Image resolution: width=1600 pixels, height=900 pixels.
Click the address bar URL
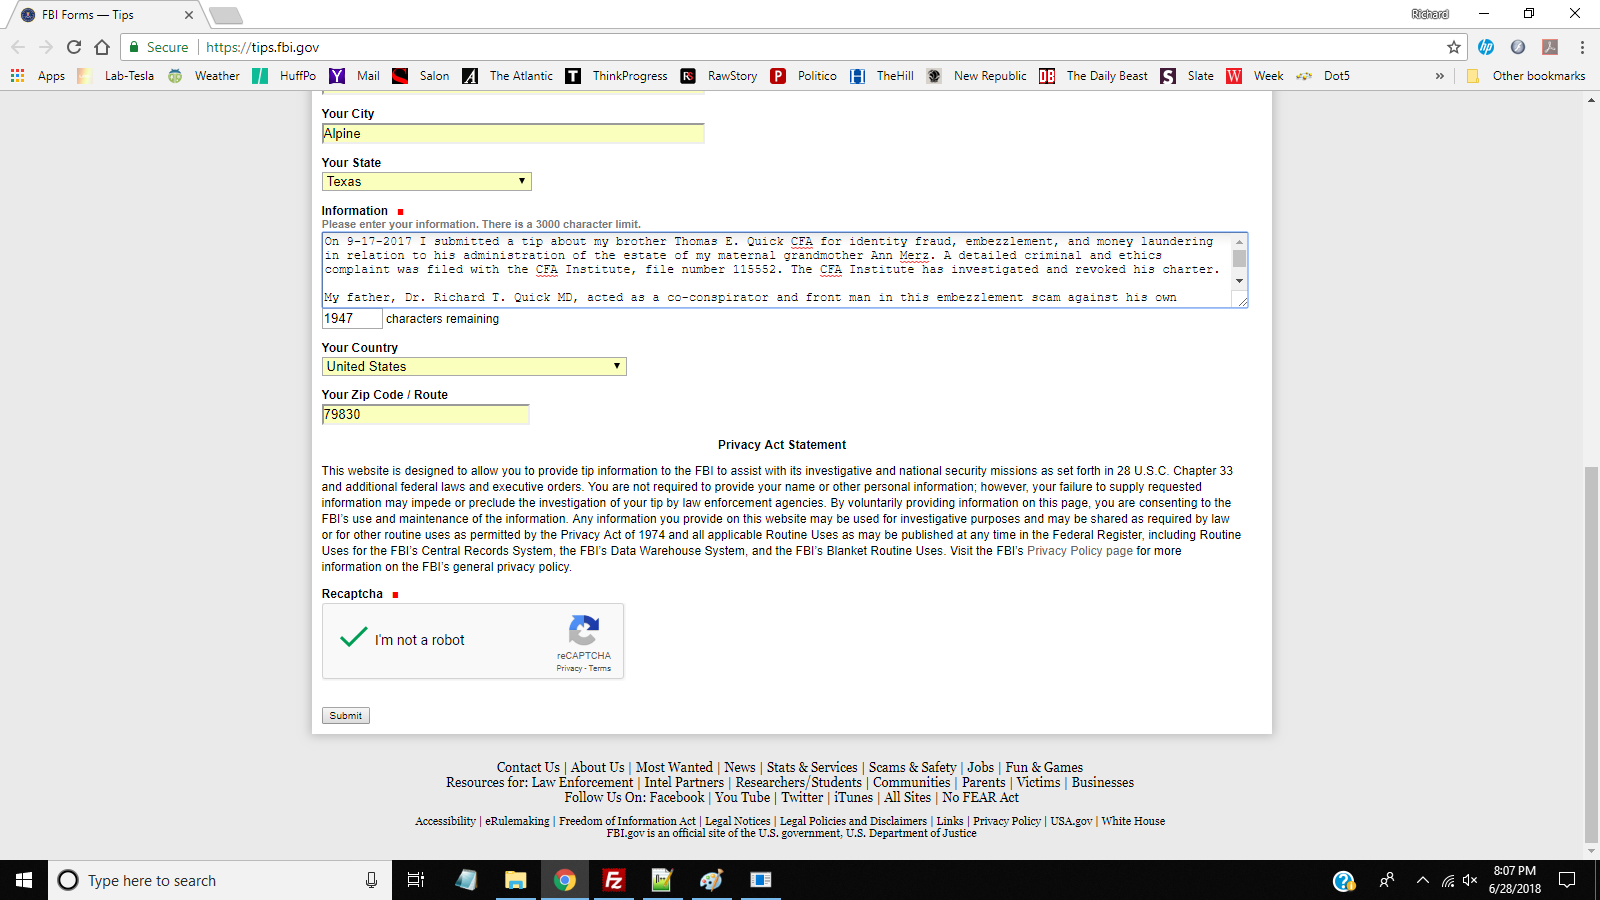tap(263, 47)
